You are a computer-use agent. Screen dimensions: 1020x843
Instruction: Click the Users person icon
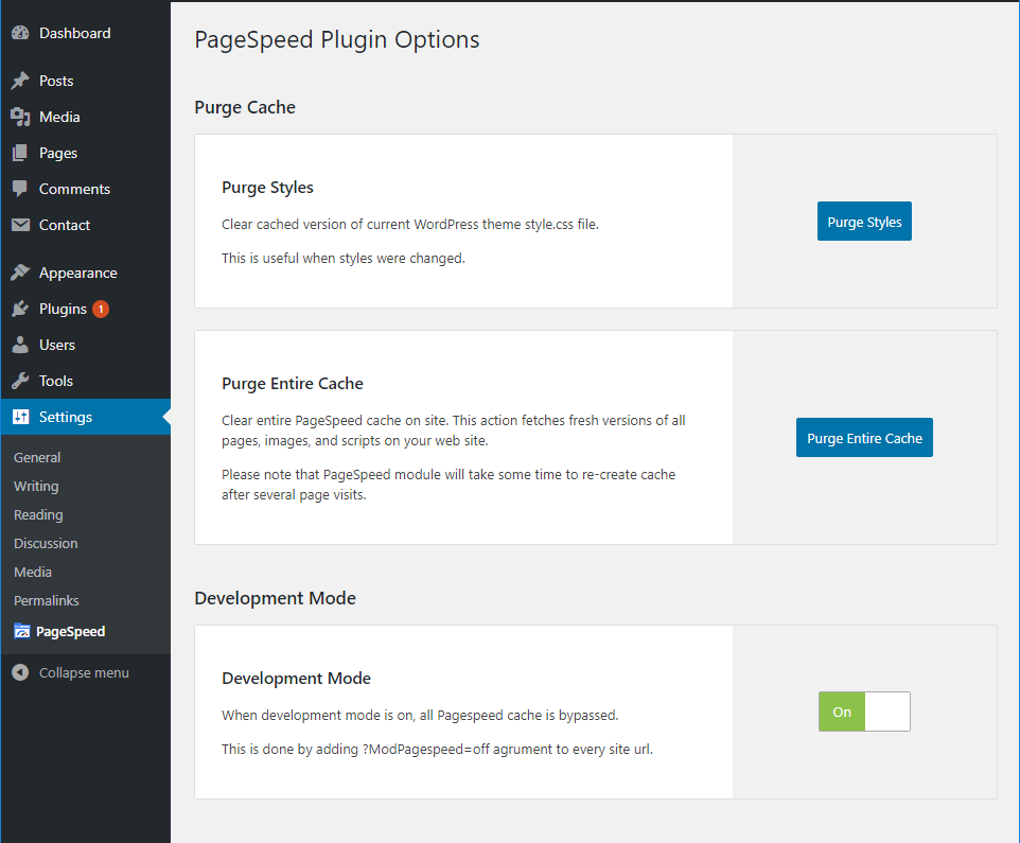pos(20,344)
